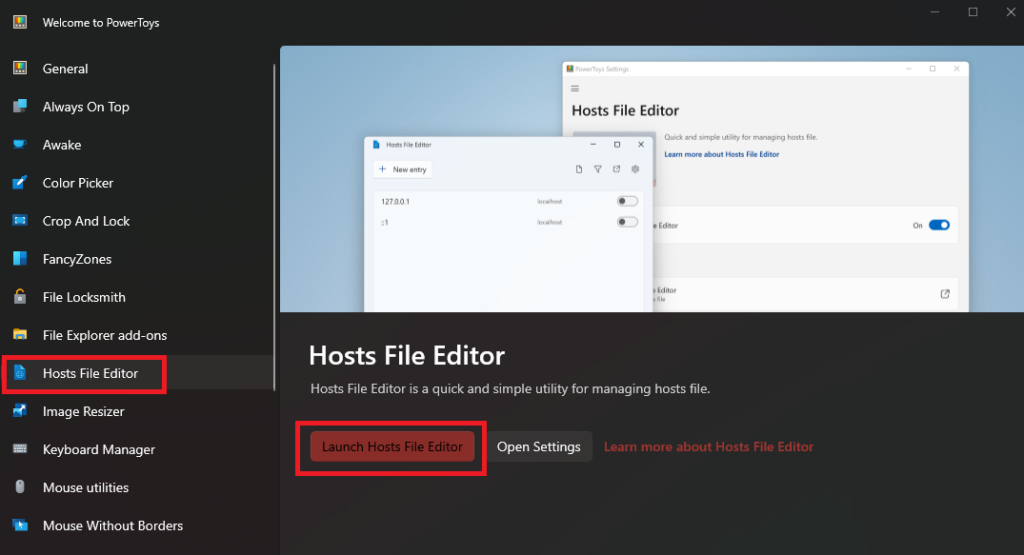The height and width of the screenshot is (555, 1024).
Task: Toggle the ::1 localhost switch in preview
Action: pyautogui.click(x=627, y=222)
